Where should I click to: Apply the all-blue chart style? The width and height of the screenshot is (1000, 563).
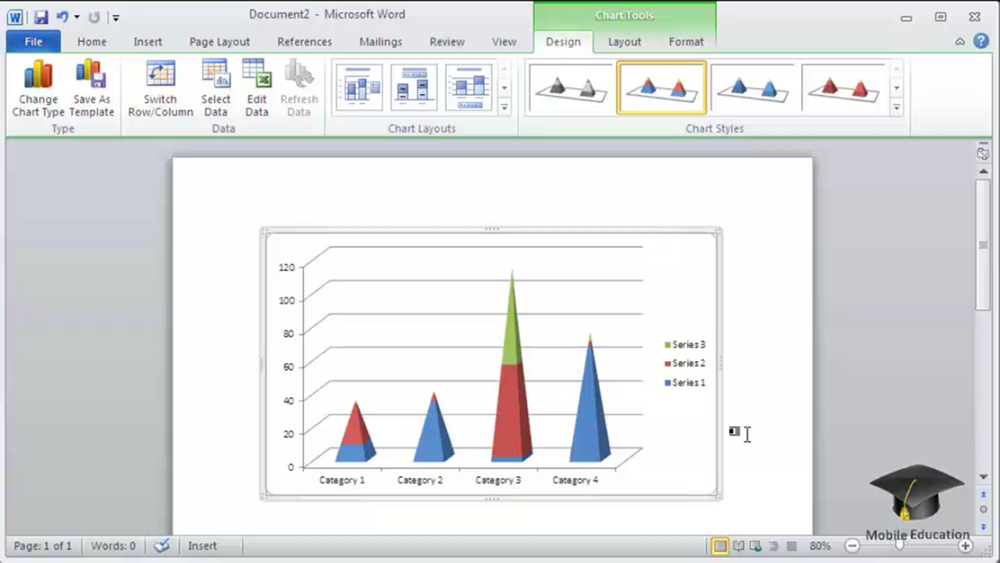[x=753, y=88]
